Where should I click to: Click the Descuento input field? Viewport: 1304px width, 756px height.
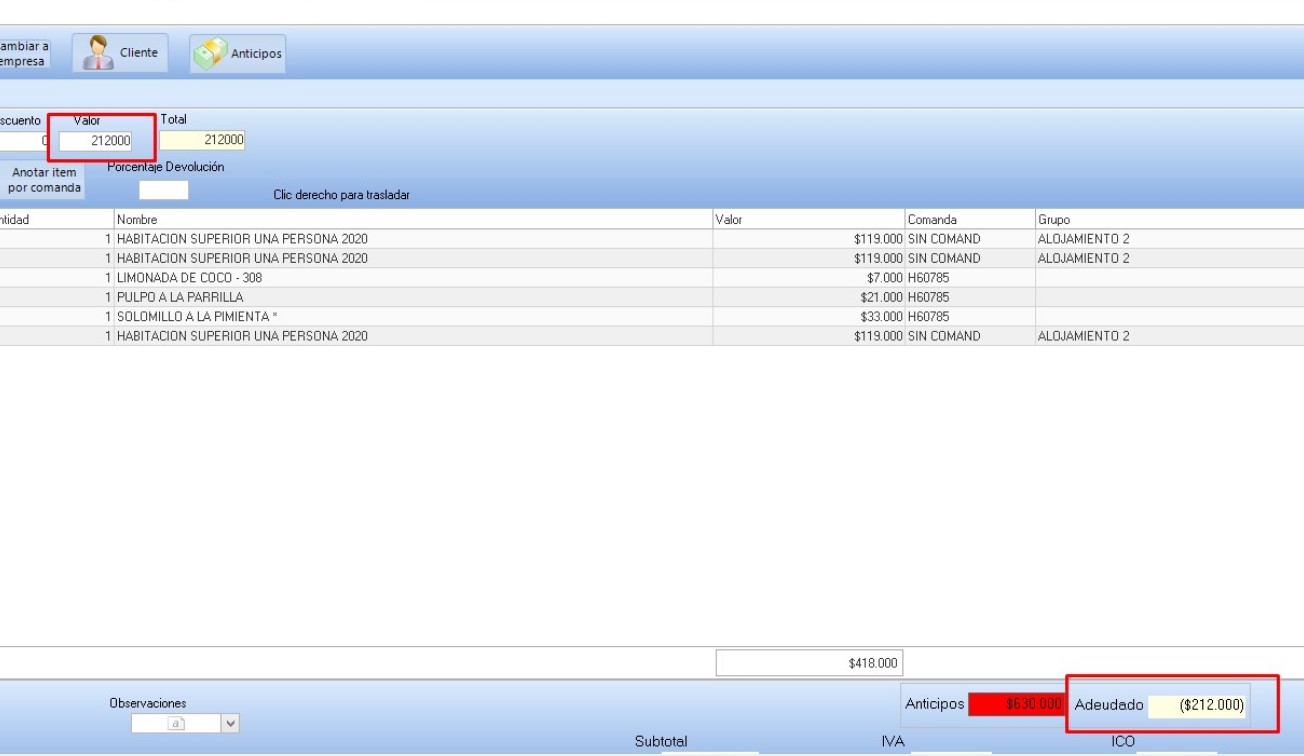point(24,141)
